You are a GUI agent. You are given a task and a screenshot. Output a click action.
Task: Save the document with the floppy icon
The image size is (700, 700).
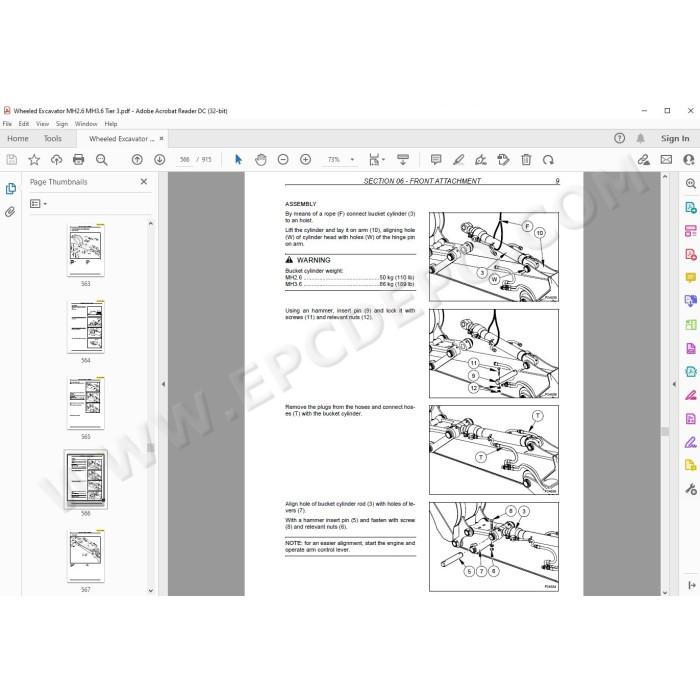[x=12, y=160]
